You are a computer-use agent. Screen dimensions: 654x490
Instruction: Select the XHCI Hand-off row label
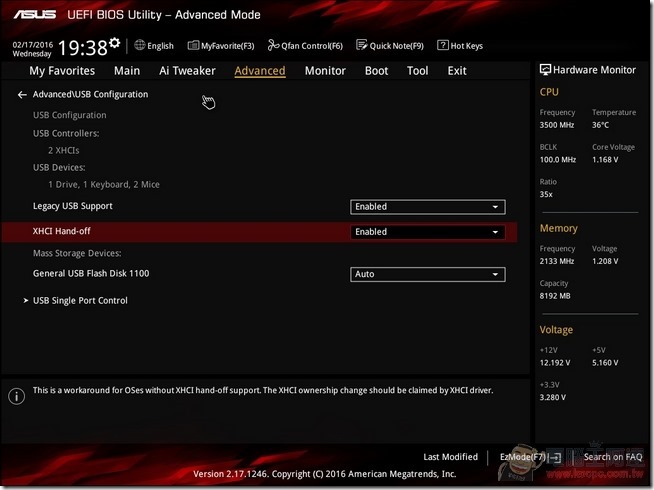click(62, 231)
